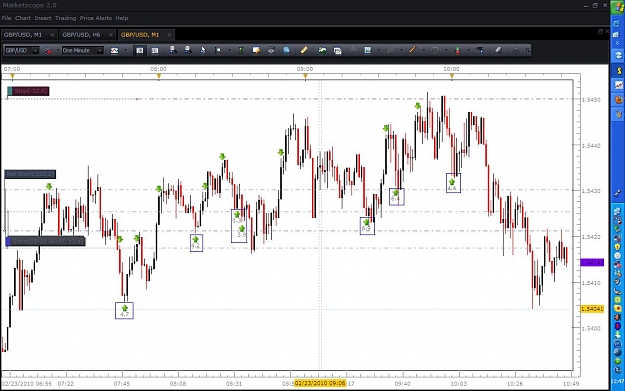625x391 pixels.
Task: Select the eraser tool icon
Action: (498, 50)
